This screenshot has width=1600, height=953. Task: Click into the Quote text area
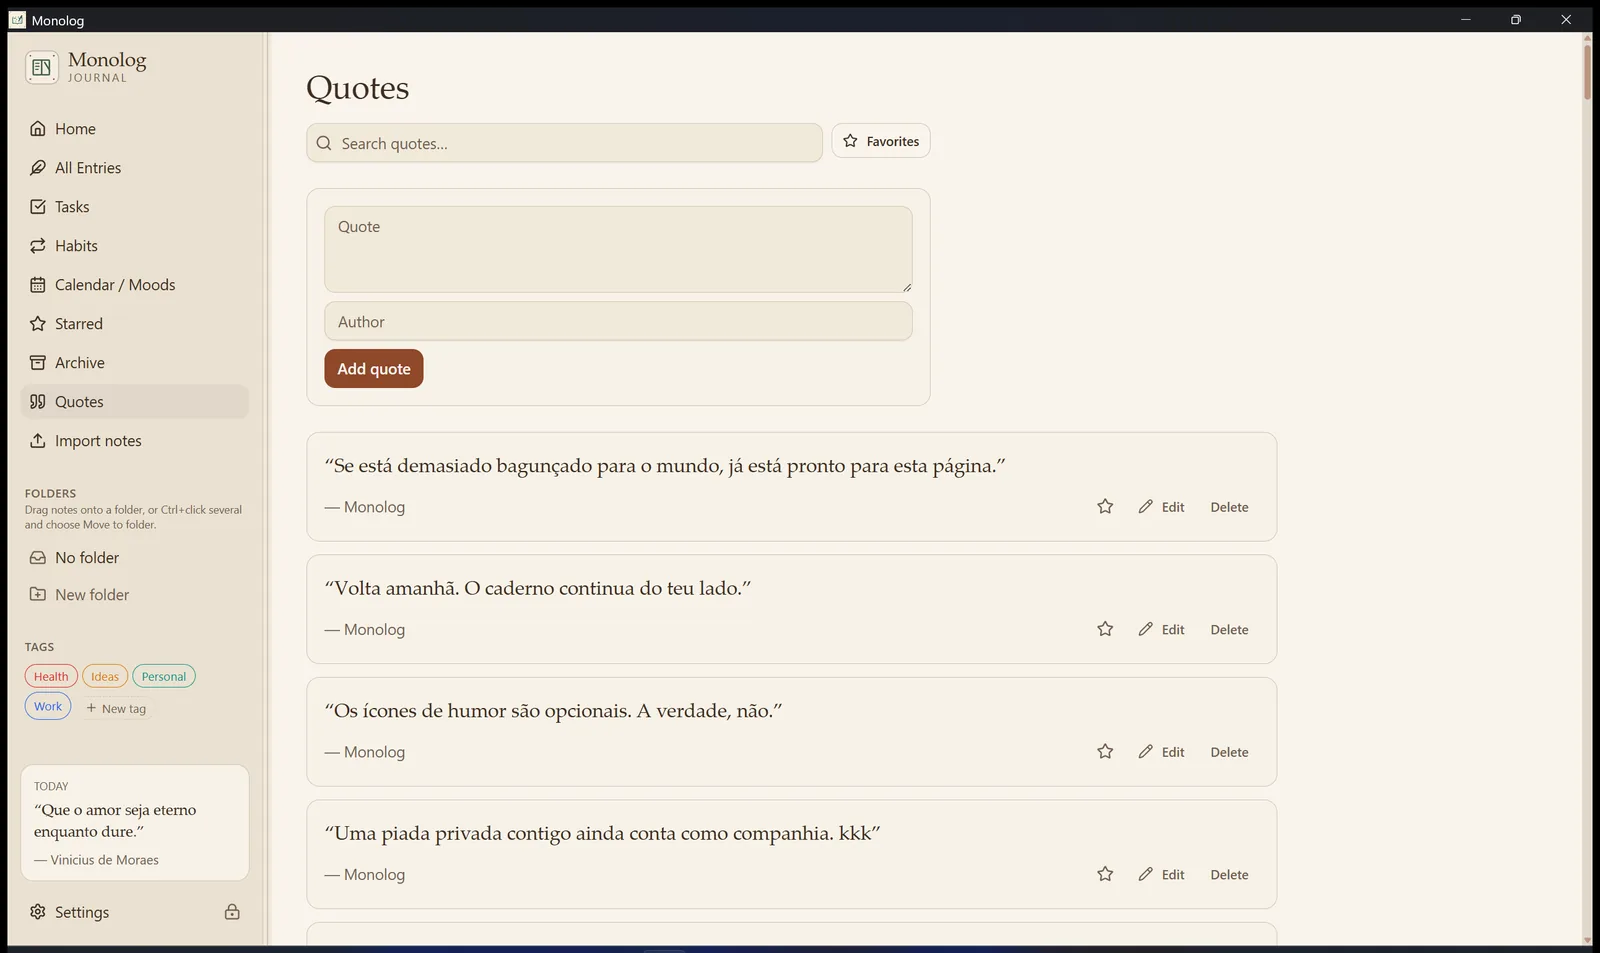point(618,249)
